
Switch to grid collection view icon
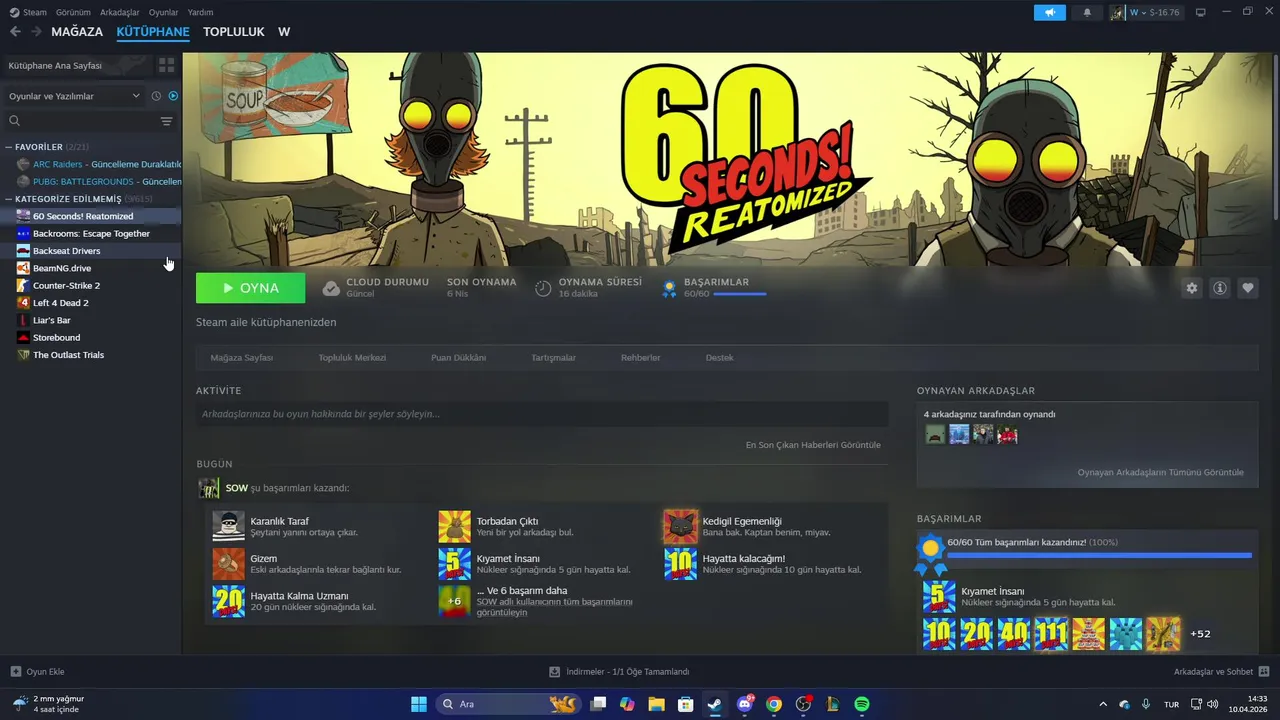[x=166, y=65]
